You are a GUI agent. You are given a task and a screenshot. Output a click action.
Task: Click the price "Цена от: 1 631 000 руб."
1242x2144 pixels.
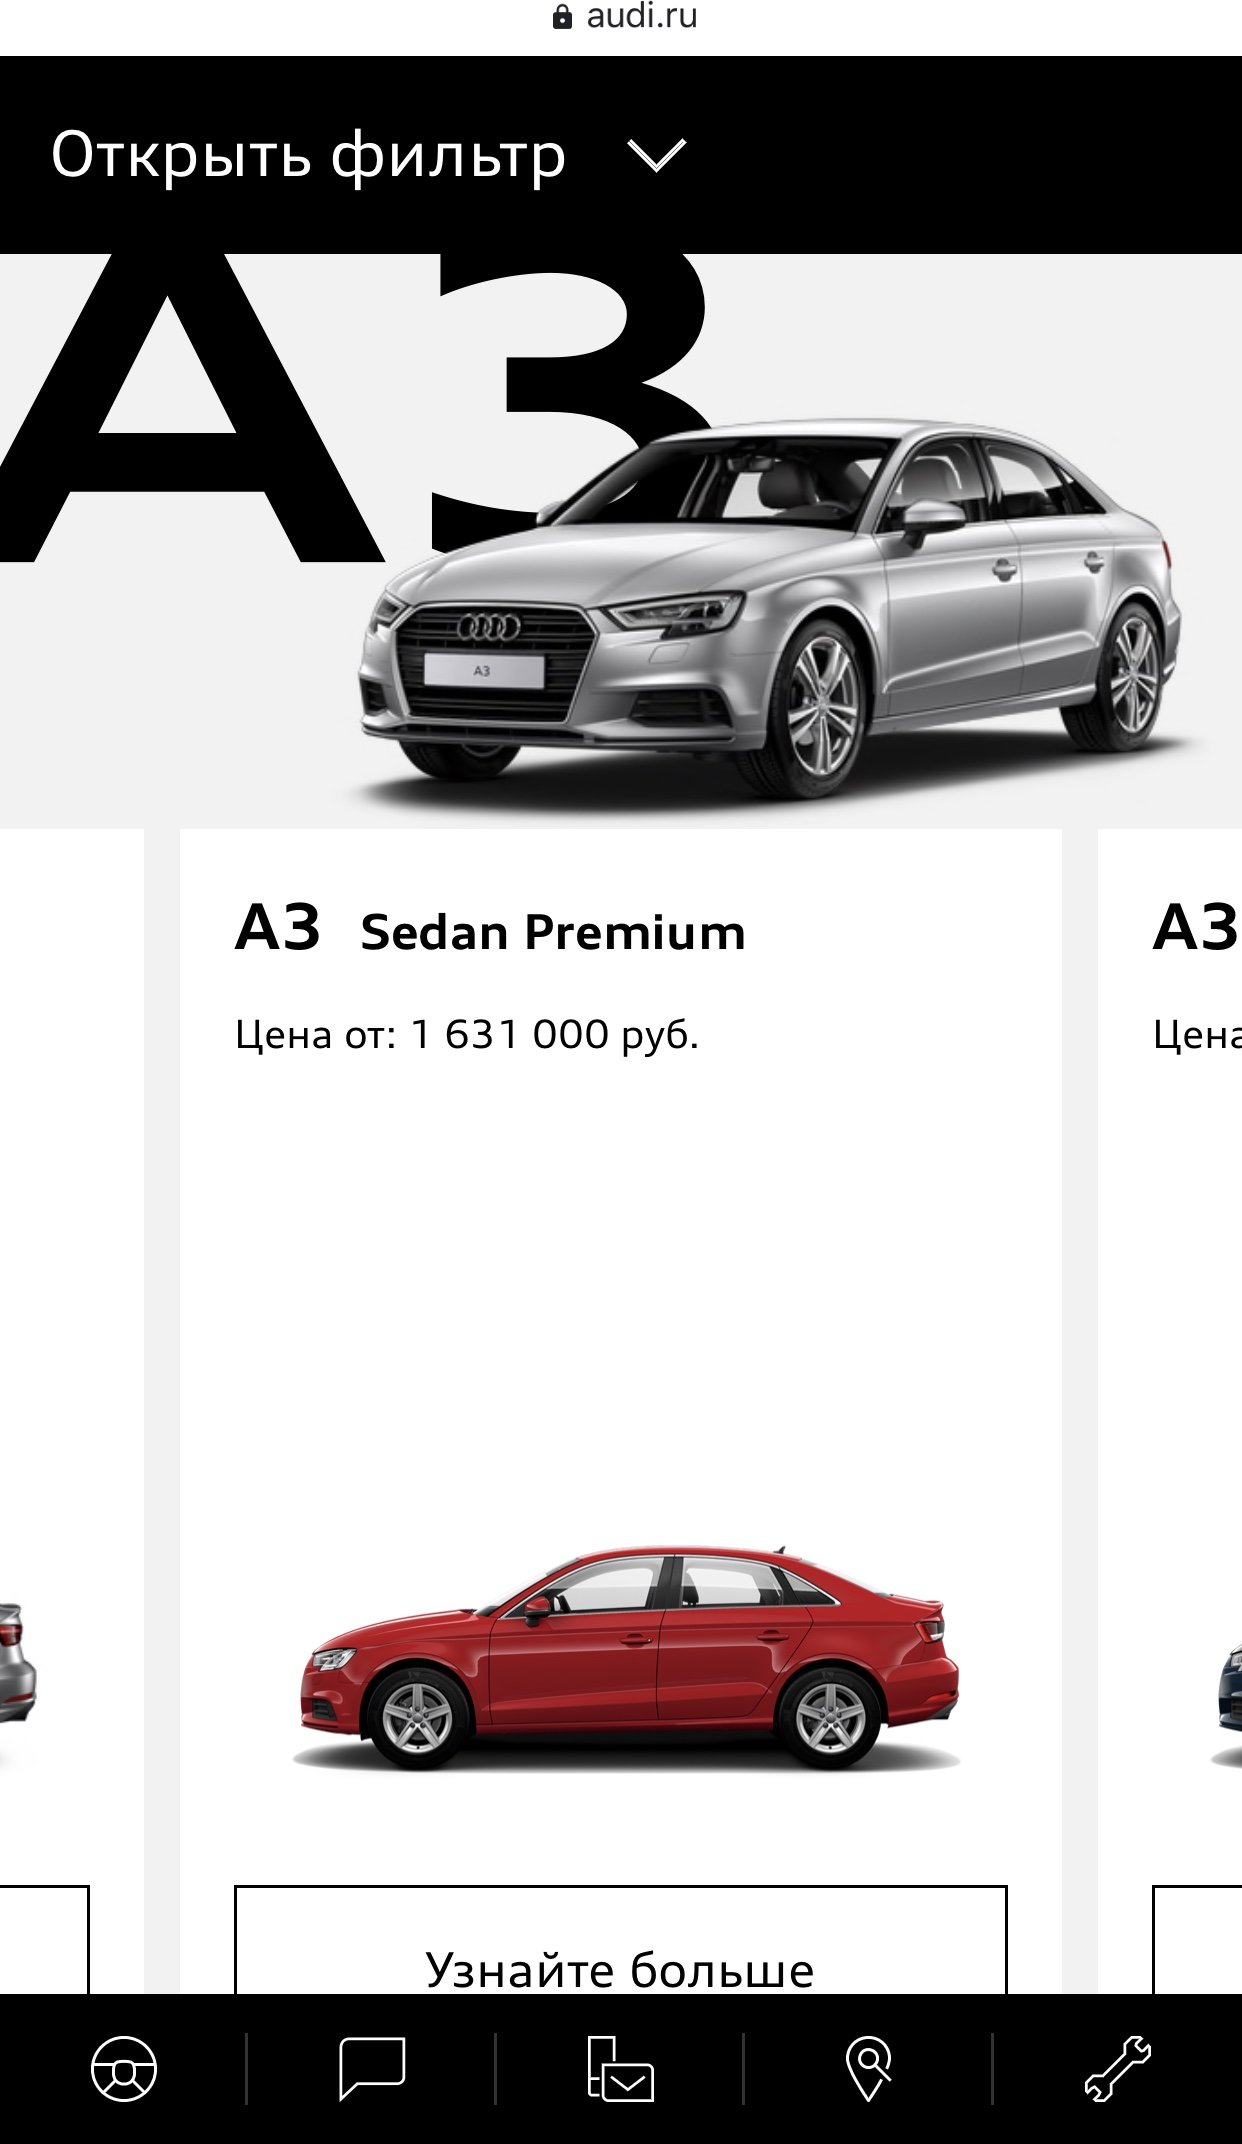(x=467, y=1034)
